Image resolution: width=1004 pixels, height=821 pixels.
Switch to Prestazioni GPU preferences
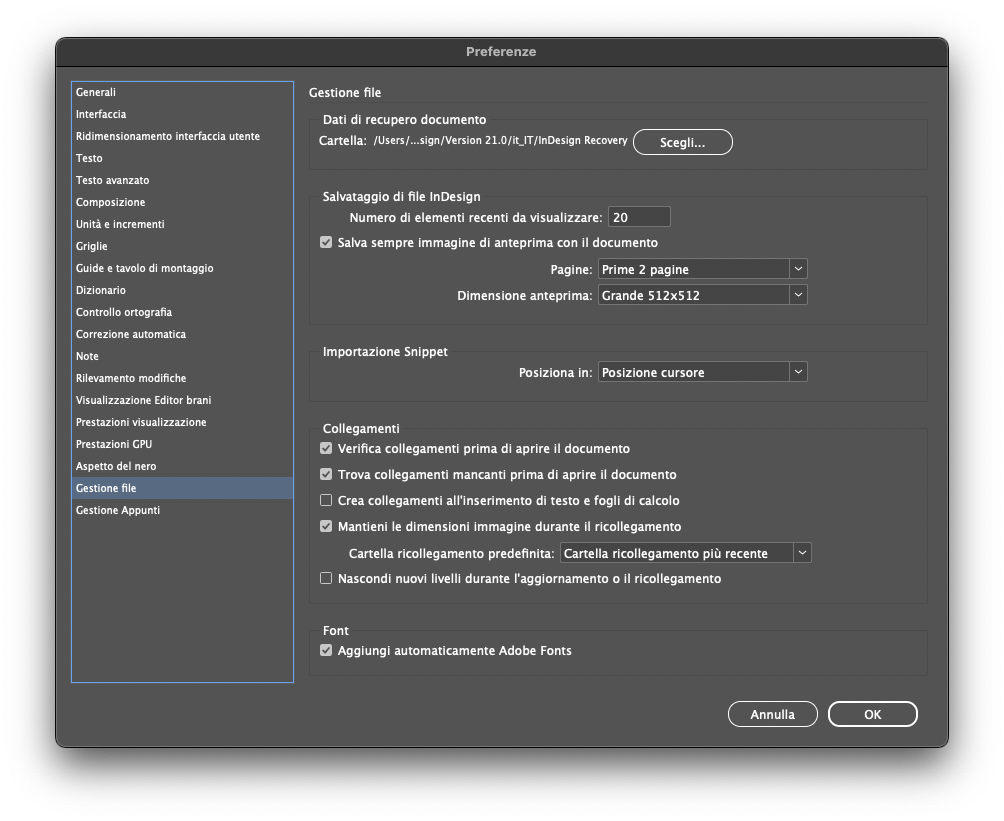click(114, 444)
